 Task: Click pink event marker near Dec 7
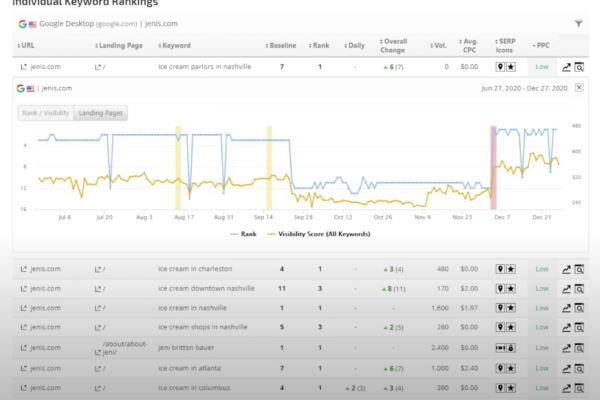494,167
